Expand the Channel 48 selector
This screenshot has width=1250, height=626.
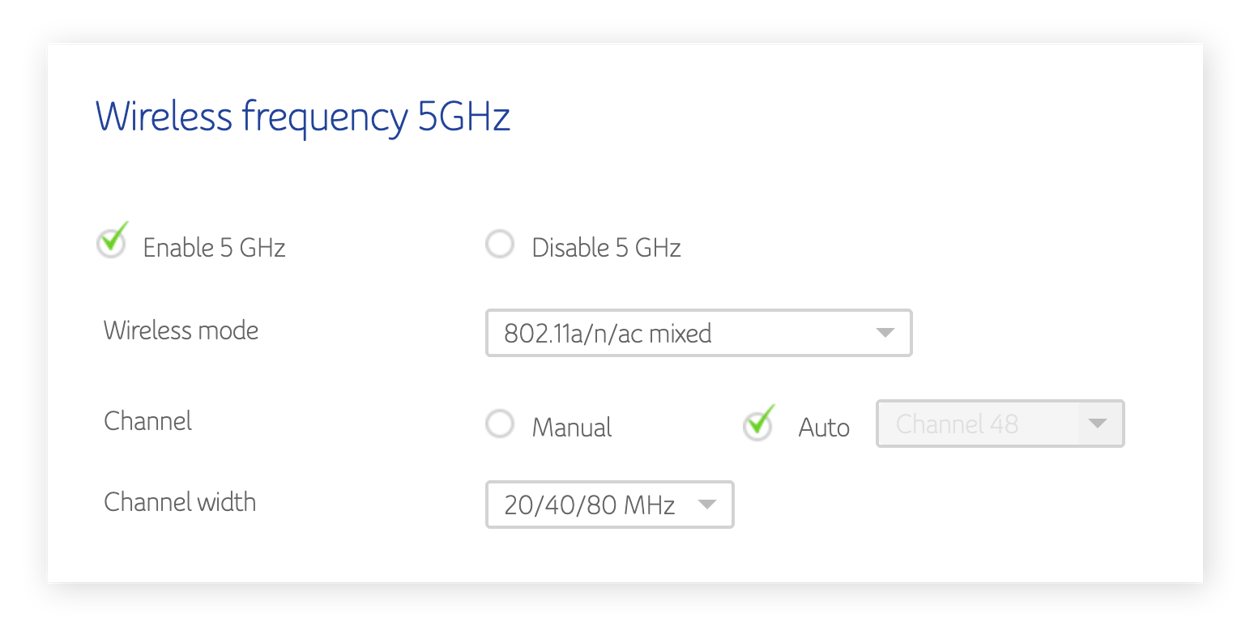click(x=1000, y=424)
